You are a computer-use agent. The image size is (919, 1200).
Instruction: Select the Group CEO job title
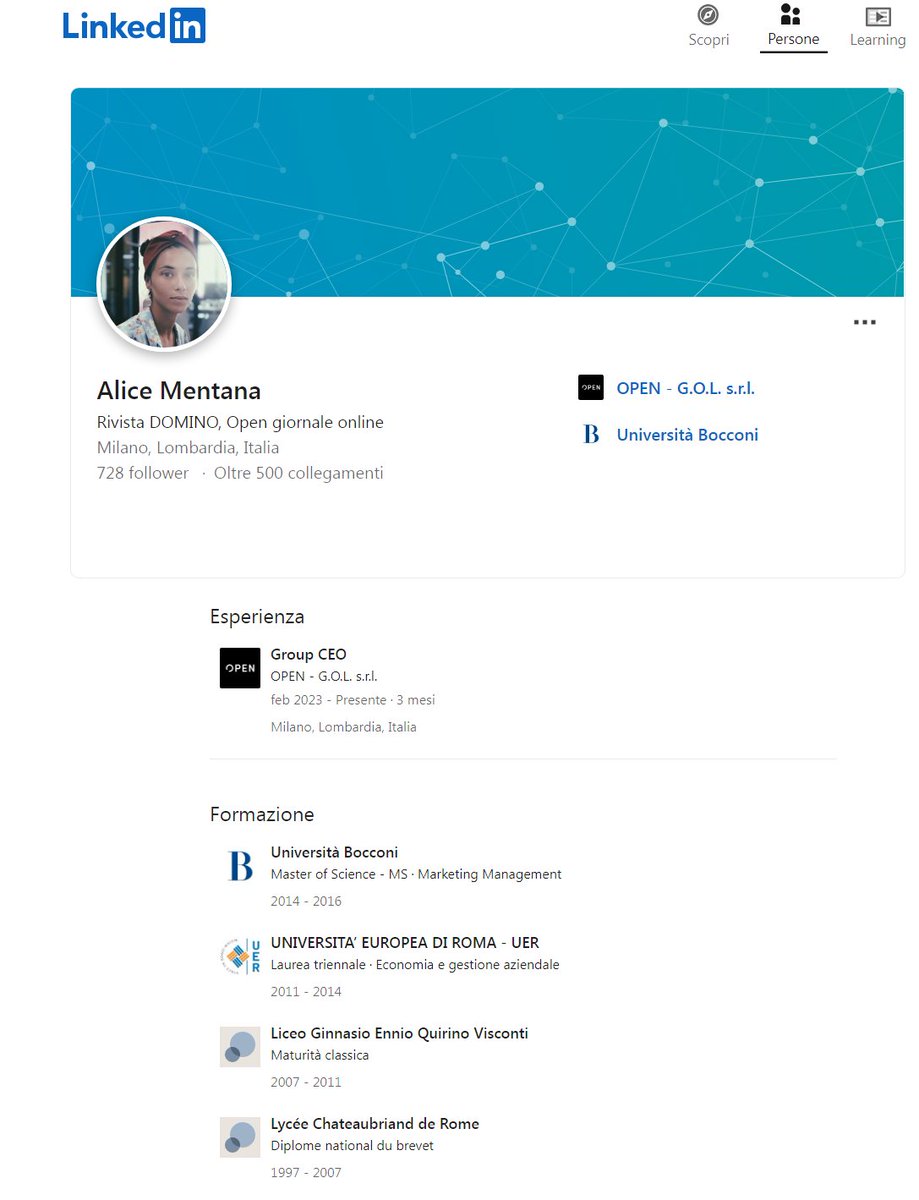(x=308, y=655)
